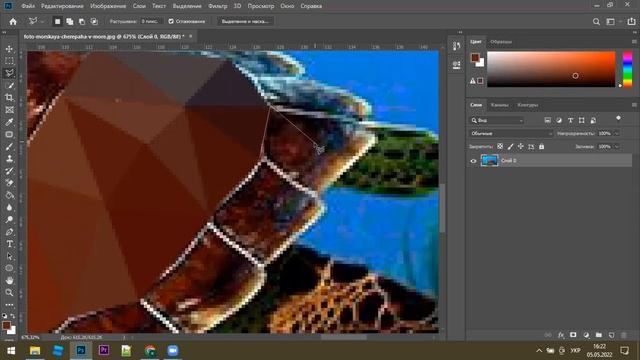This screenshot has height=360, width=640.
Task: Select the Healing patch tool
Action: pyautogui.click(x=9, y=134)
